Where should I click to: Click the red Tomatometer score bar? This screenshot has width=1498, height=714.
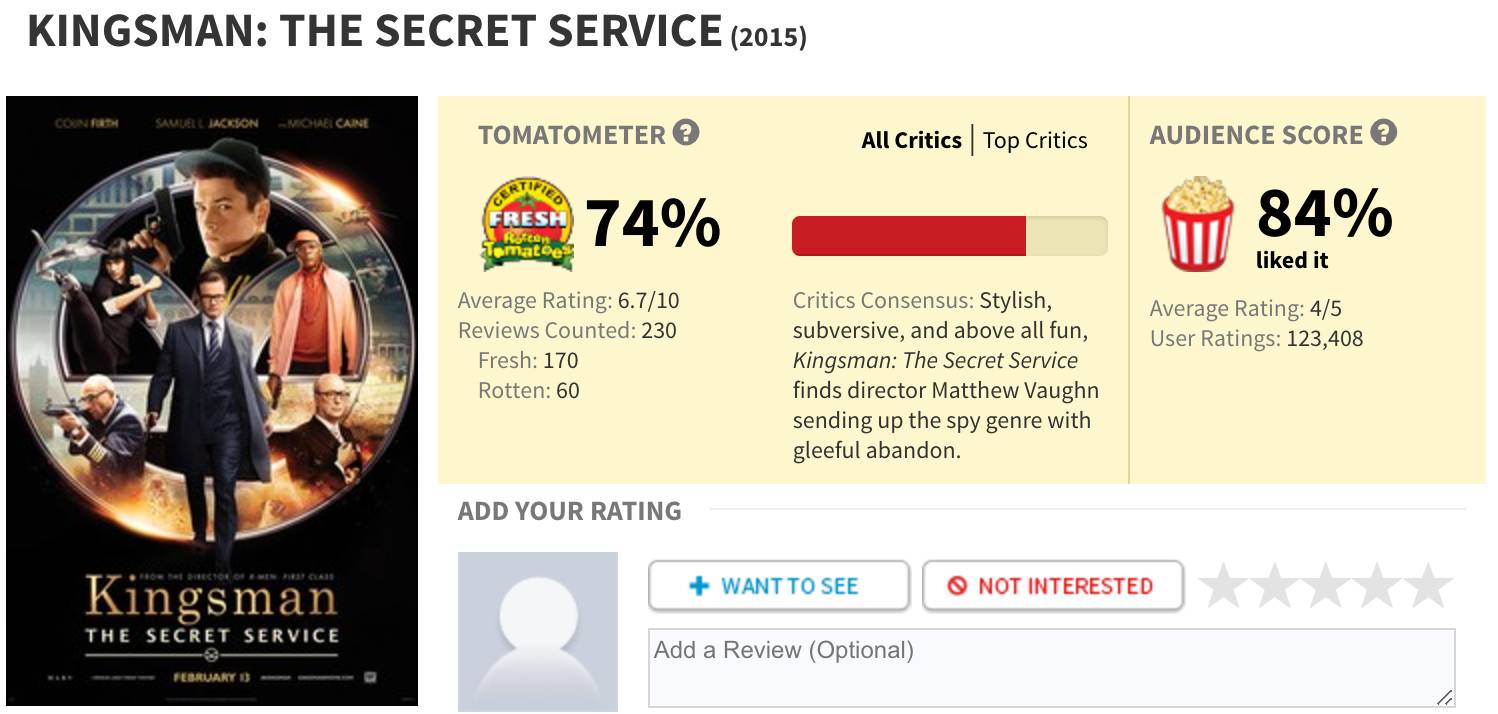(909, 236)
